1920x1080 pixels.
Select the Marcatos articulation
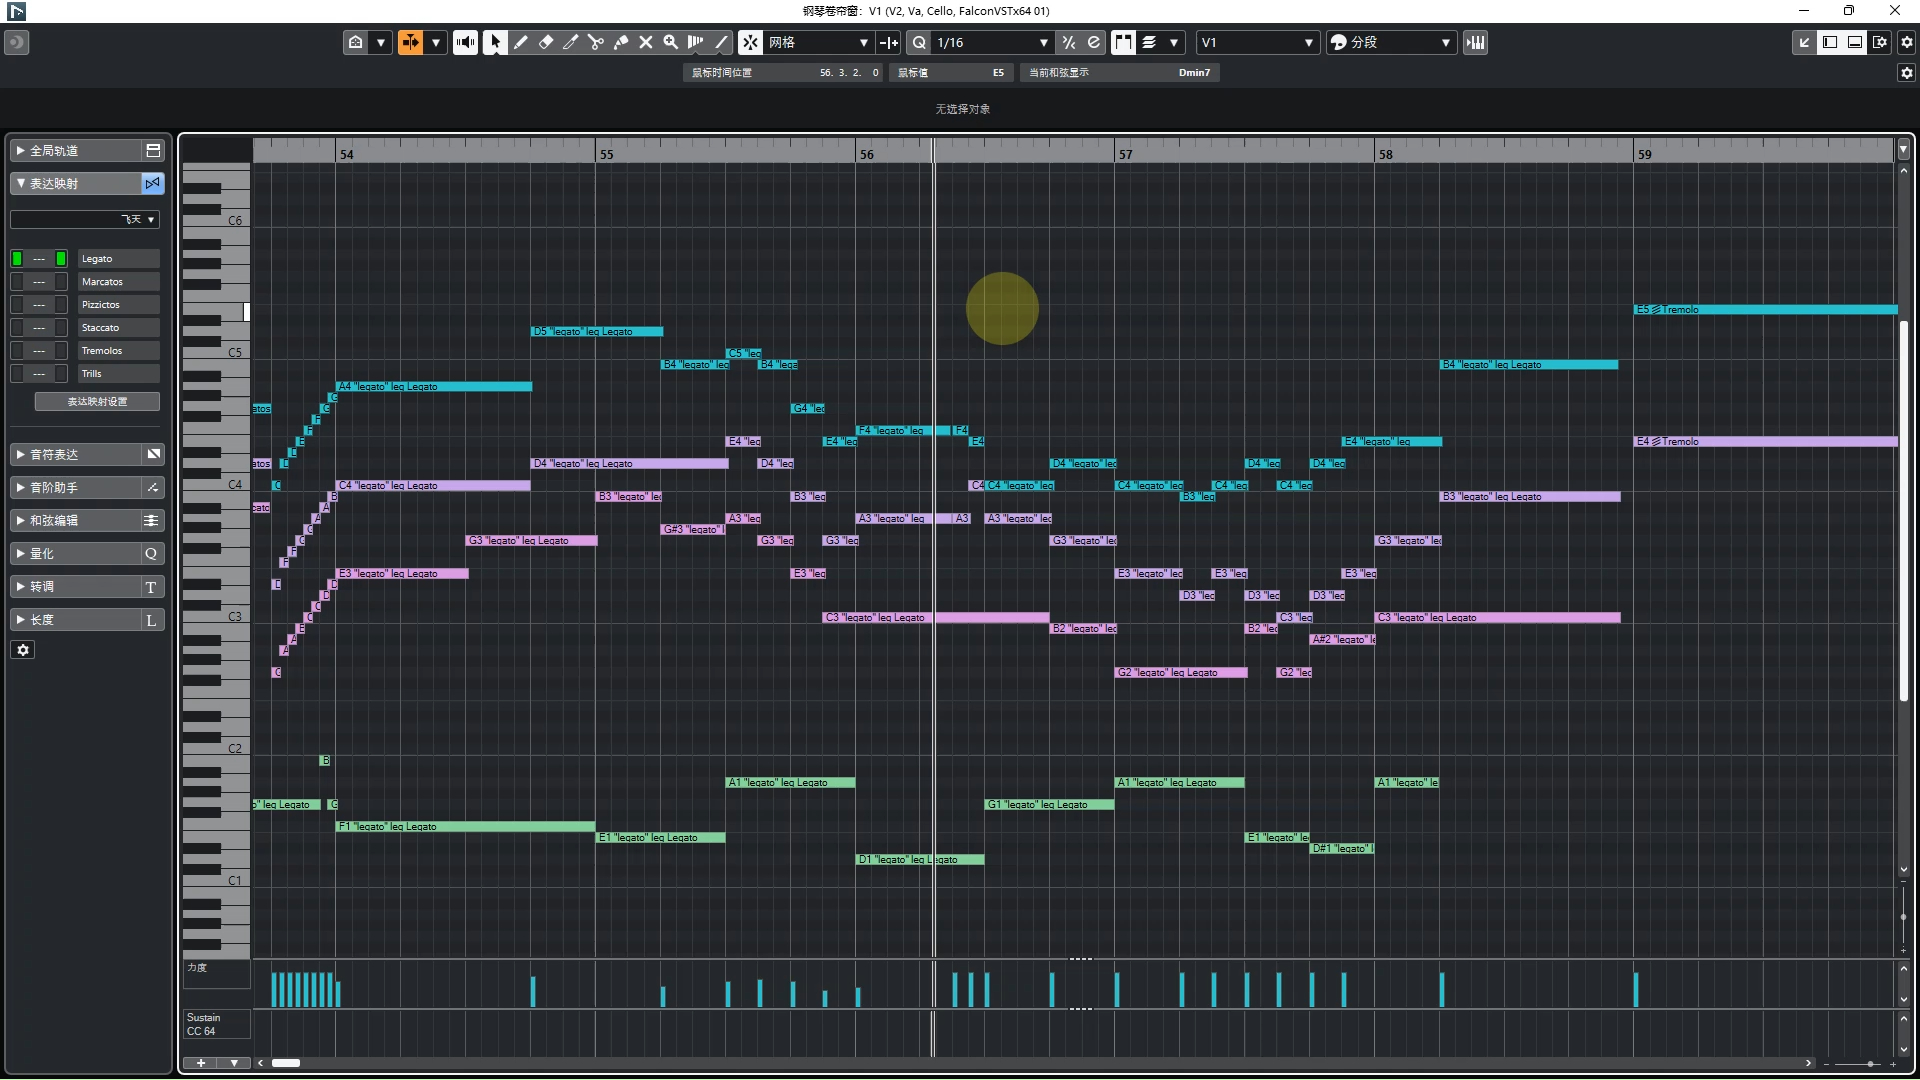click(118, 281)
